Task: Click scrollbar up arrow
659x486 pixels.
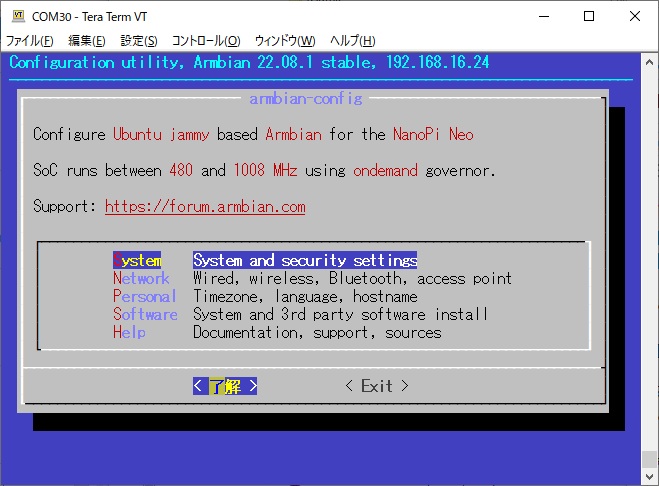Action: [649, 62]
